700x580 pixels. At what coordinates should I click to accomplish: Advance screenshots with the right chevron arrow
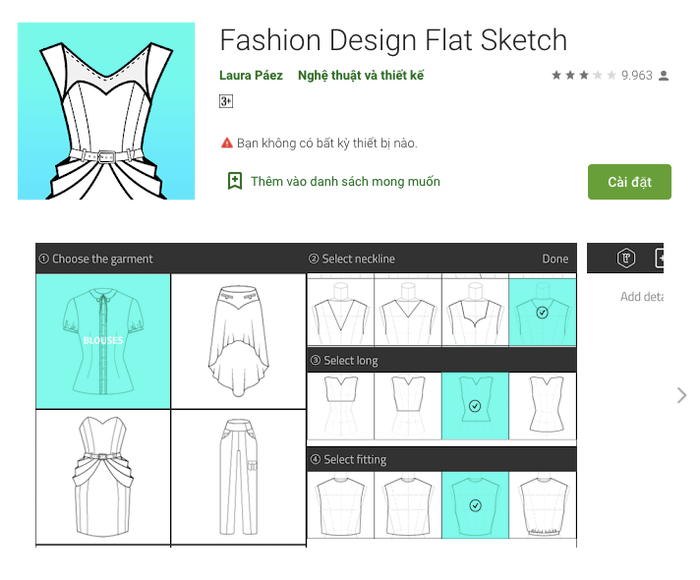click(681, 395)
